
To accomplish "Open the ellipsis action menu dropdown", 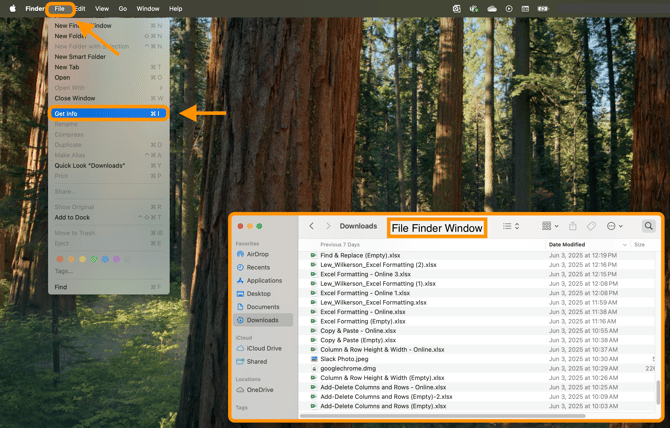I will point(614,226).
